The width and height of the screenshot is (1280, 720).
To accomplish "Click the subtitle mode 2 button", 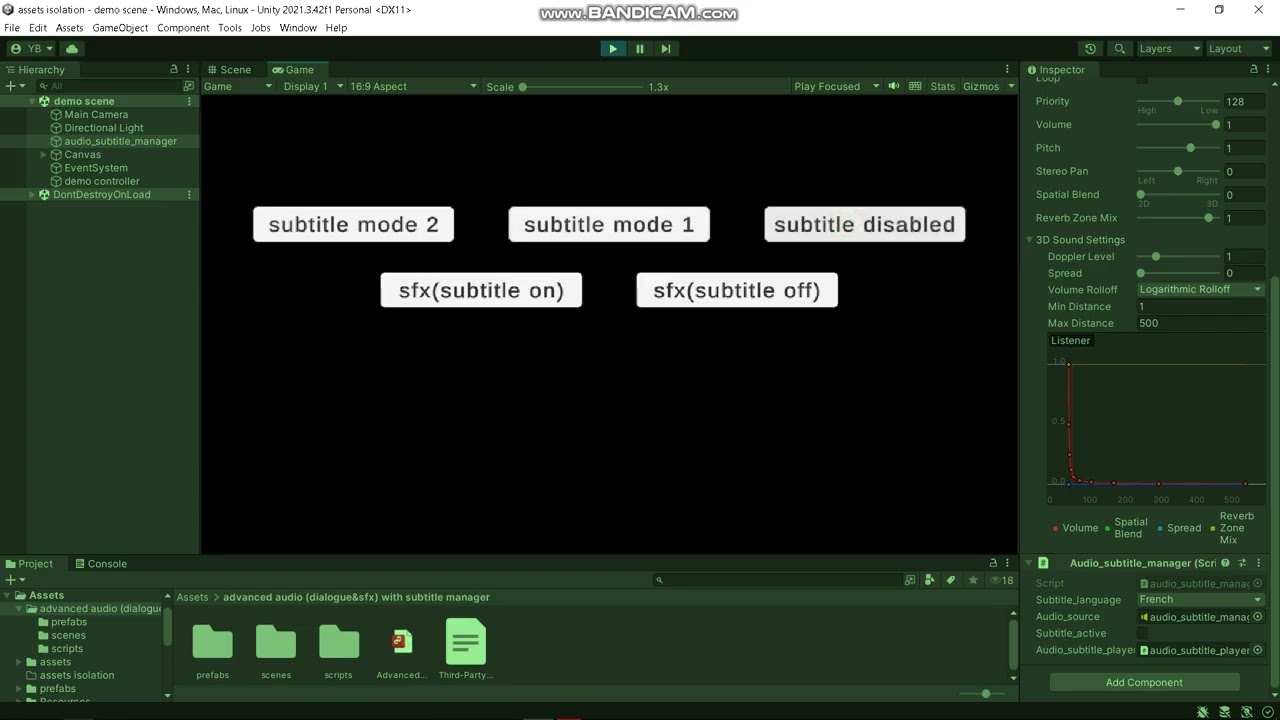I will pos(354,224).
